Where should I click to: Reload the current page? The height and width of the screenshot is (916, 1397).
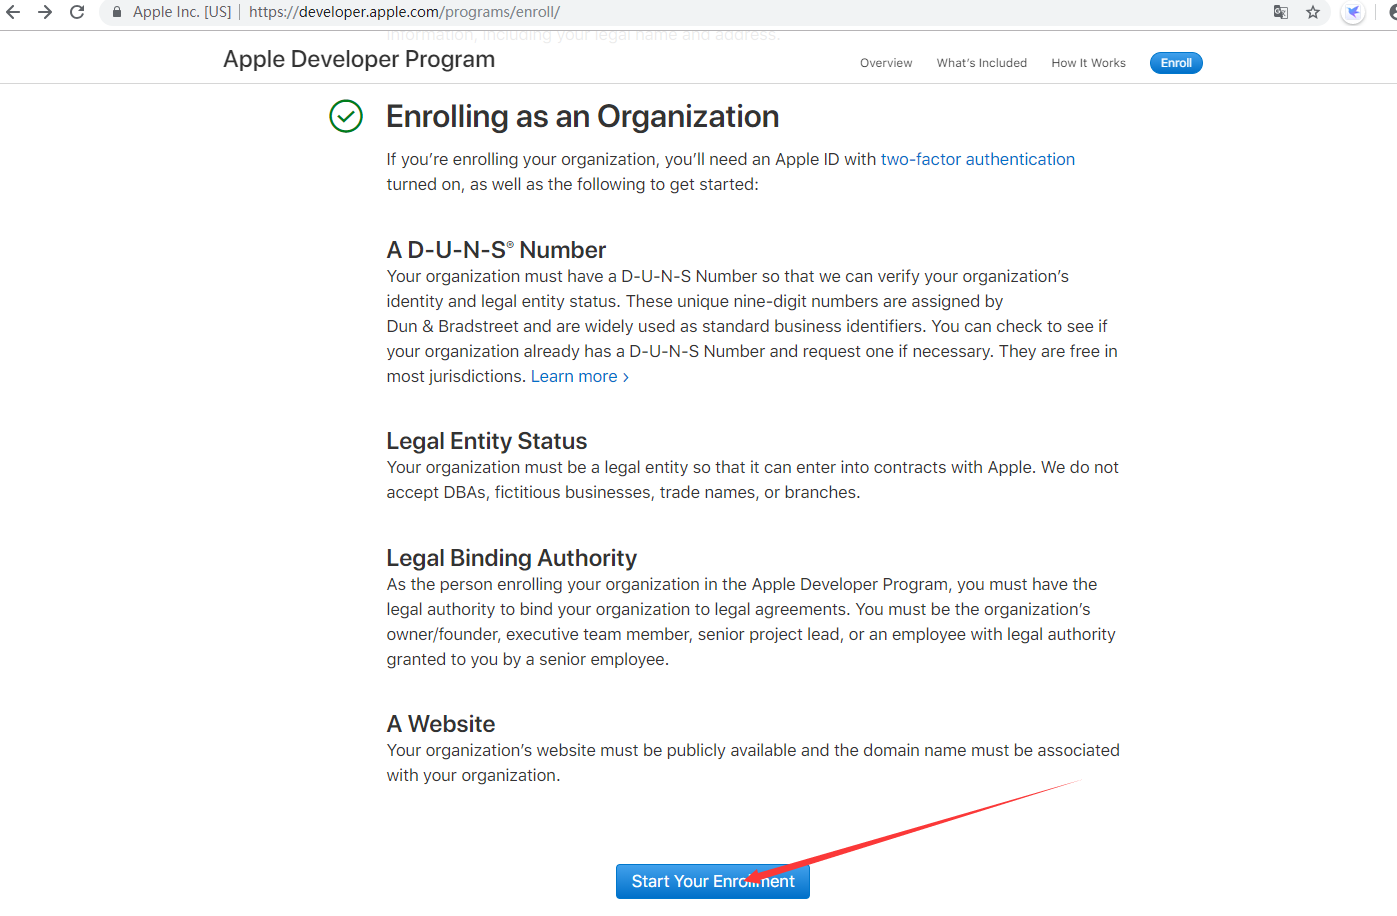[x=77, y=12]
